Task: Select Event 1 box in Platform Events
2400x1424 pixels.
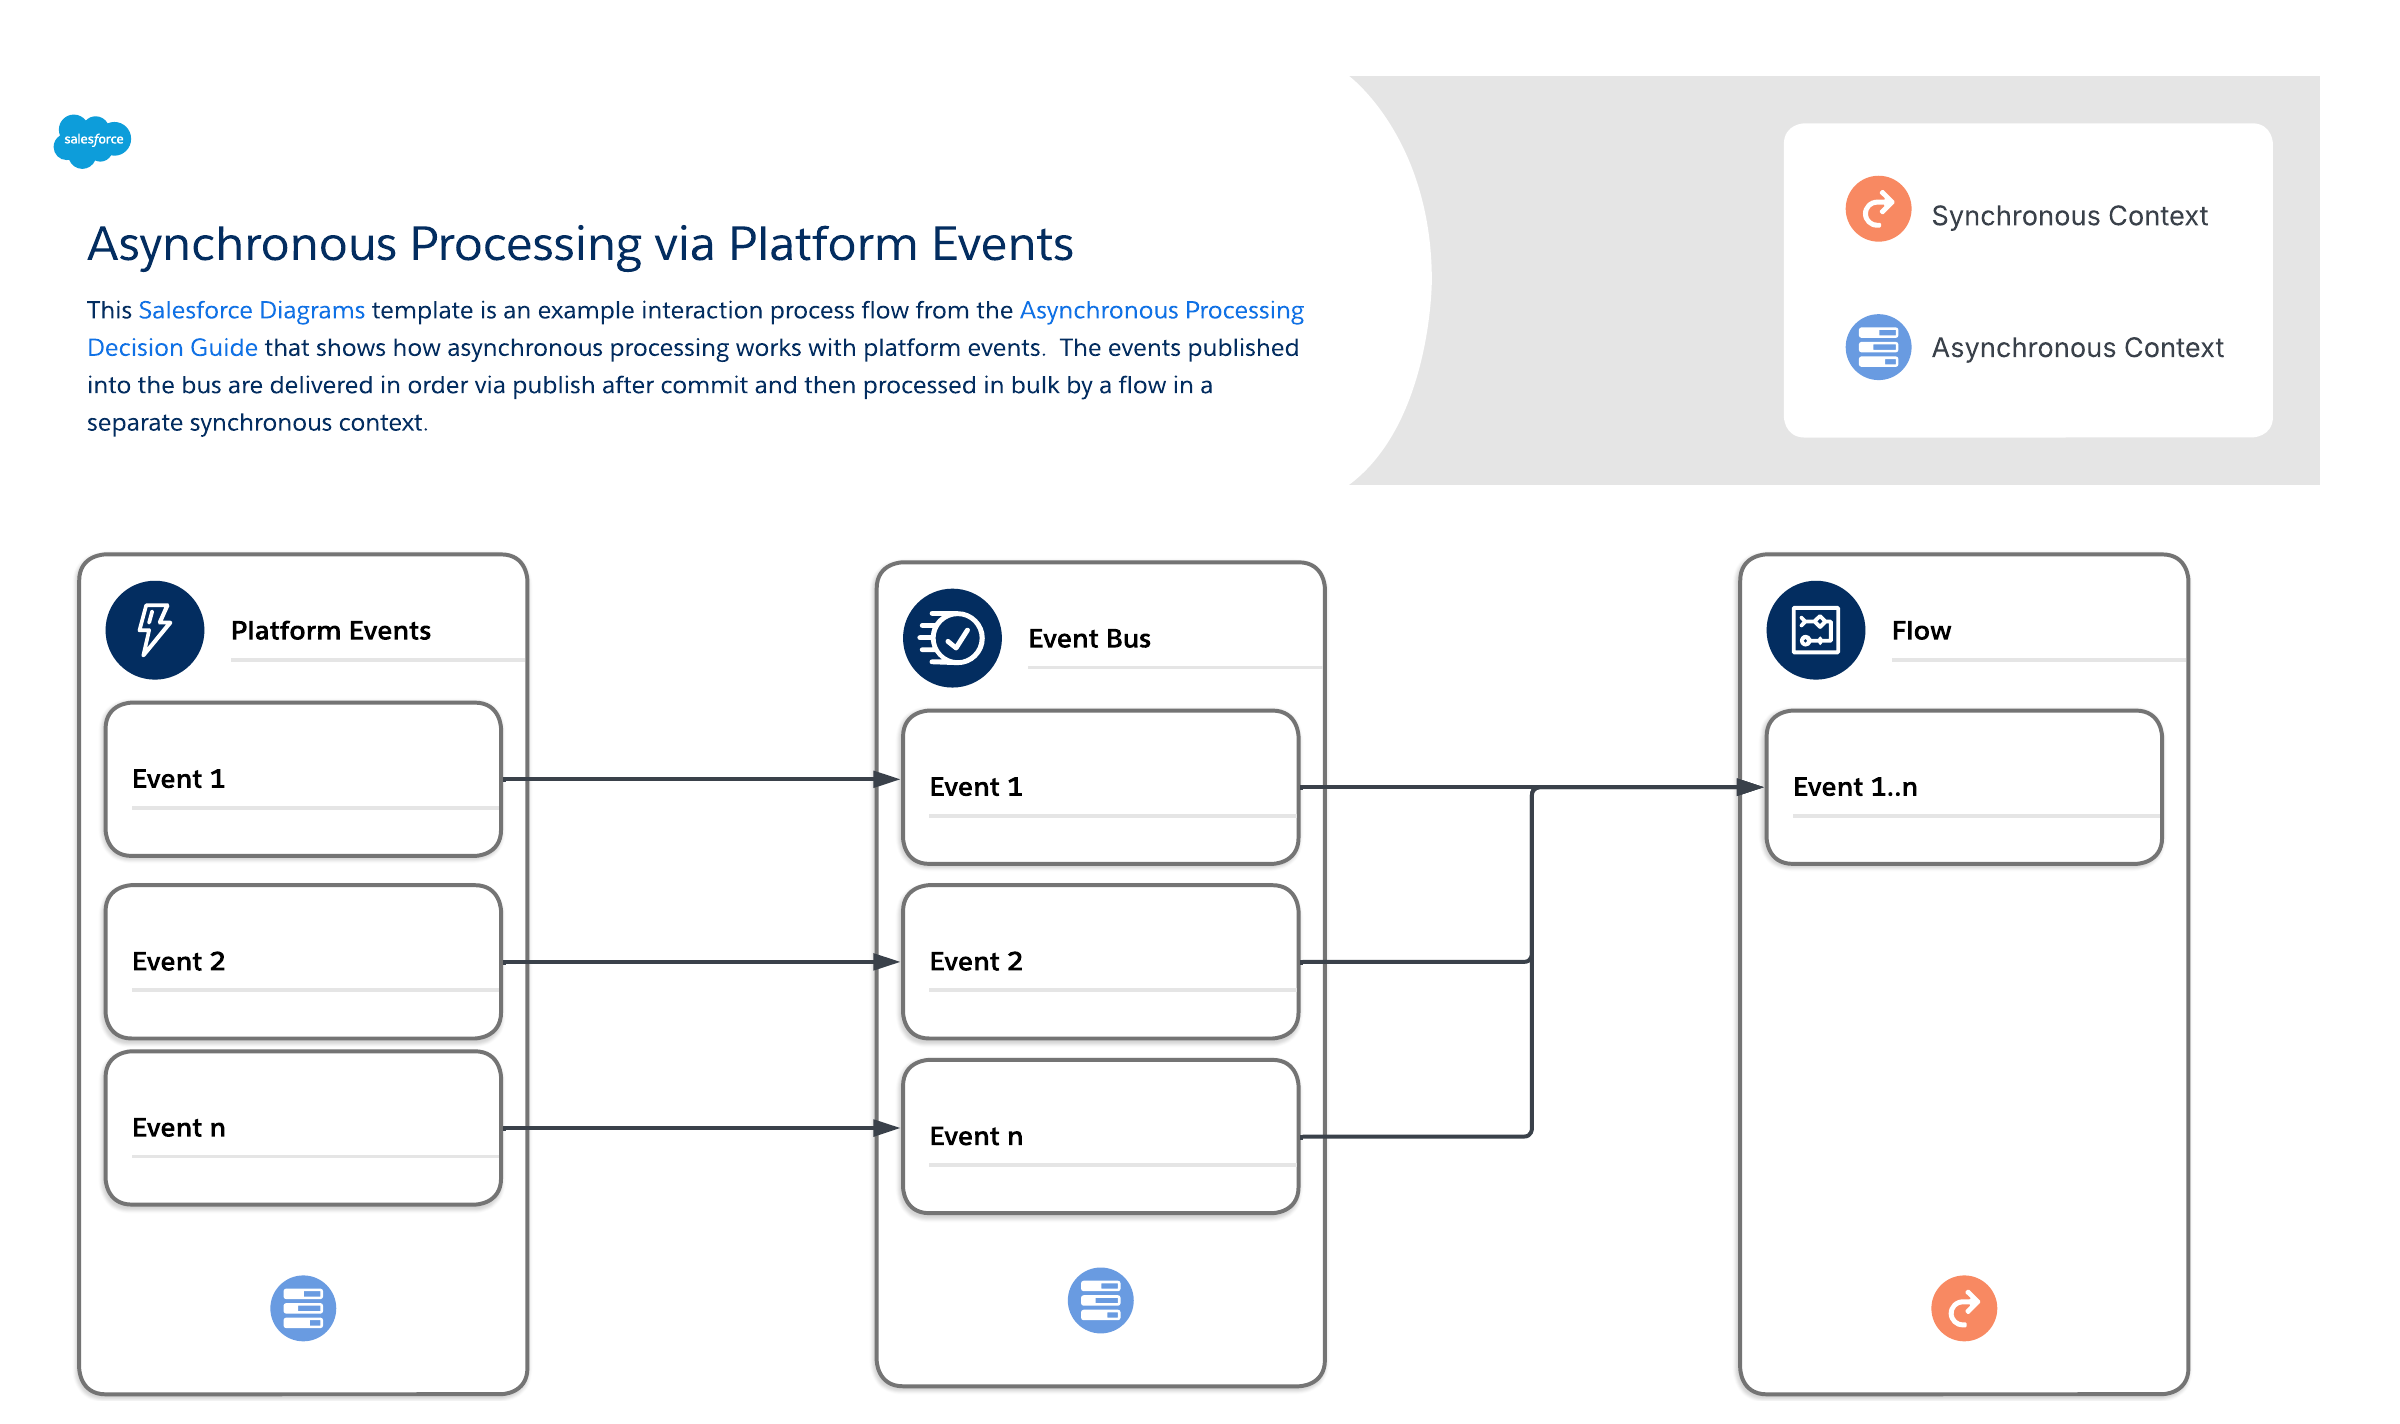Action: 303,779
